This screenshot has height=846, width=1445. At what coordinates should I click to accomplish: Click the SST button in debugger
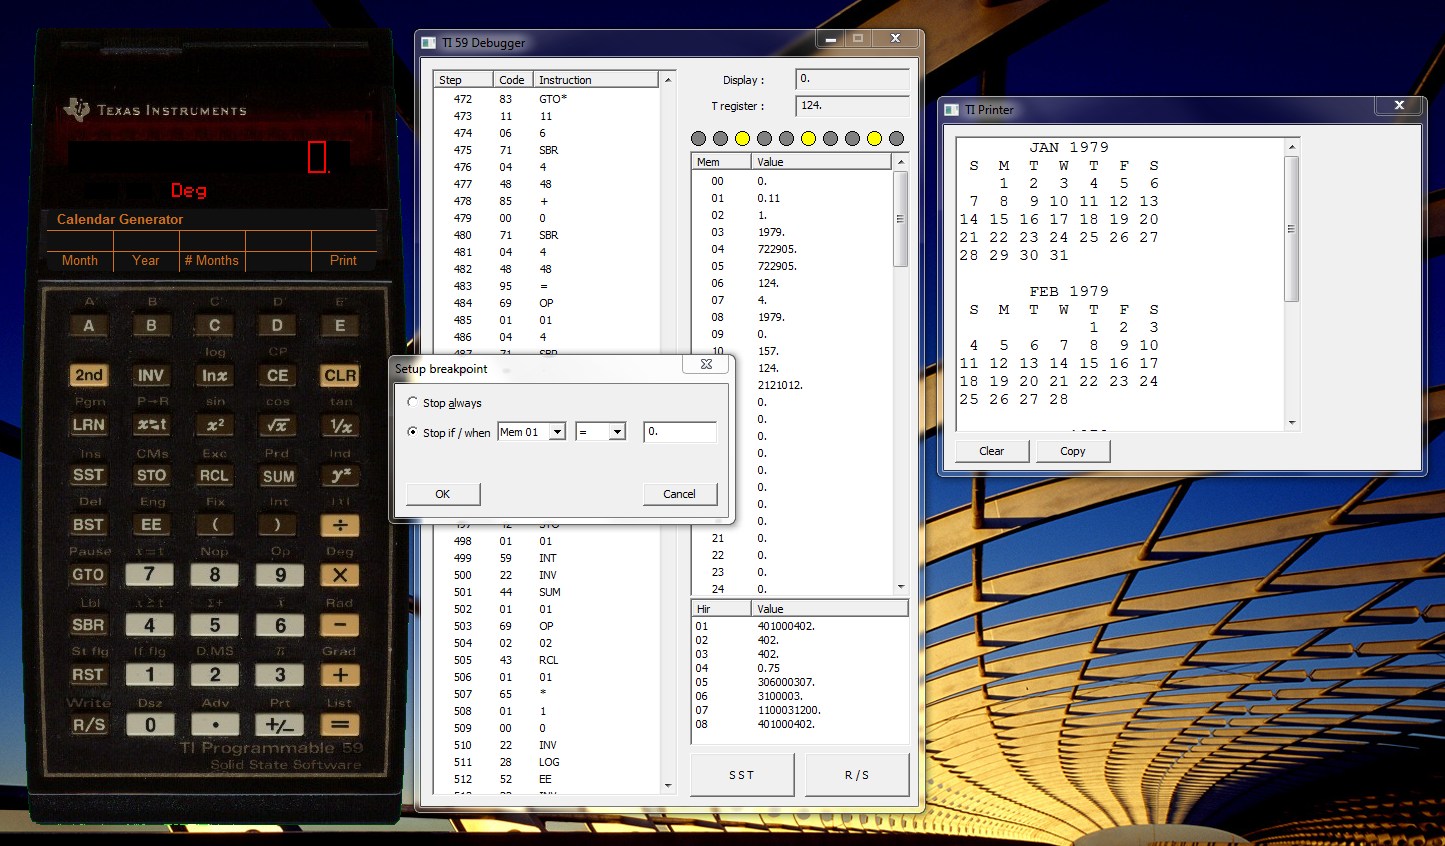(x=742, y=775)
